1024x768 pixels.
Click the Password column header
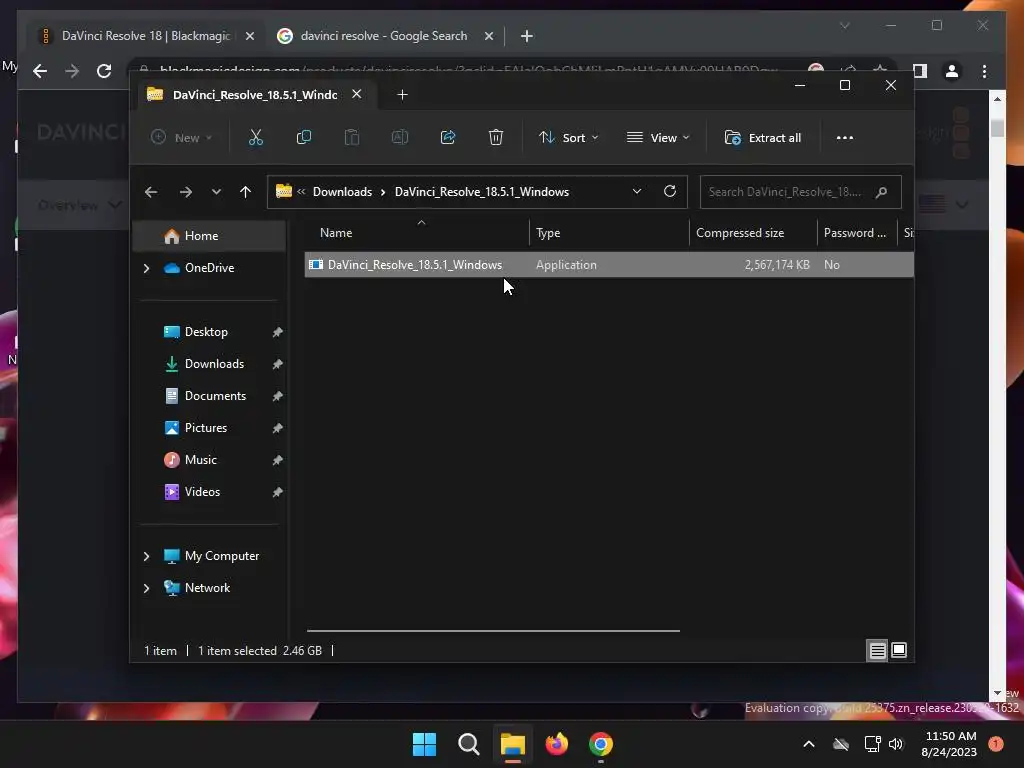click(x=857, y=233)
